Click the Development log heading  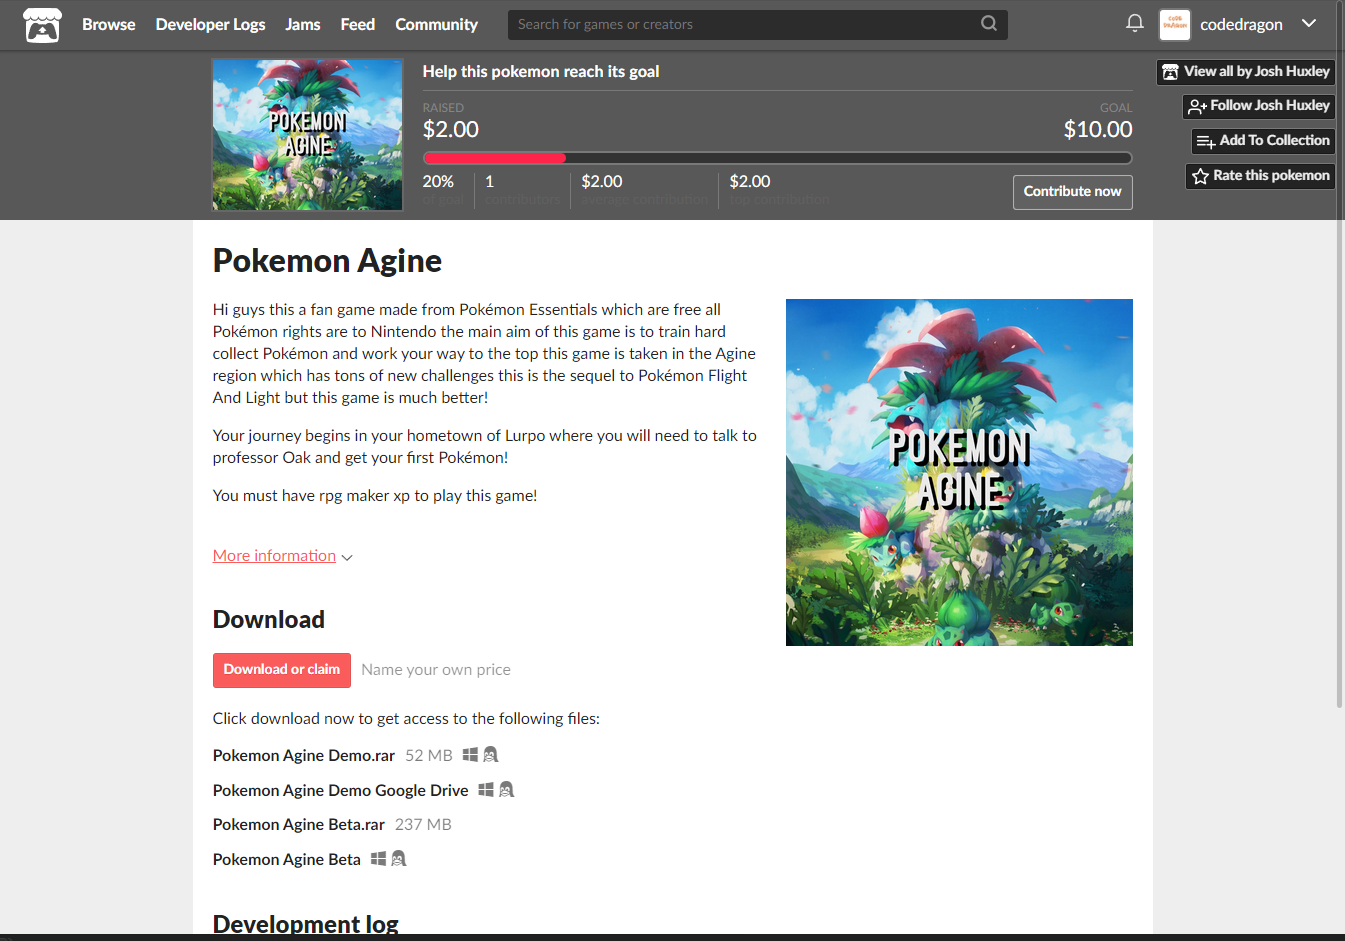pos(306,924)
